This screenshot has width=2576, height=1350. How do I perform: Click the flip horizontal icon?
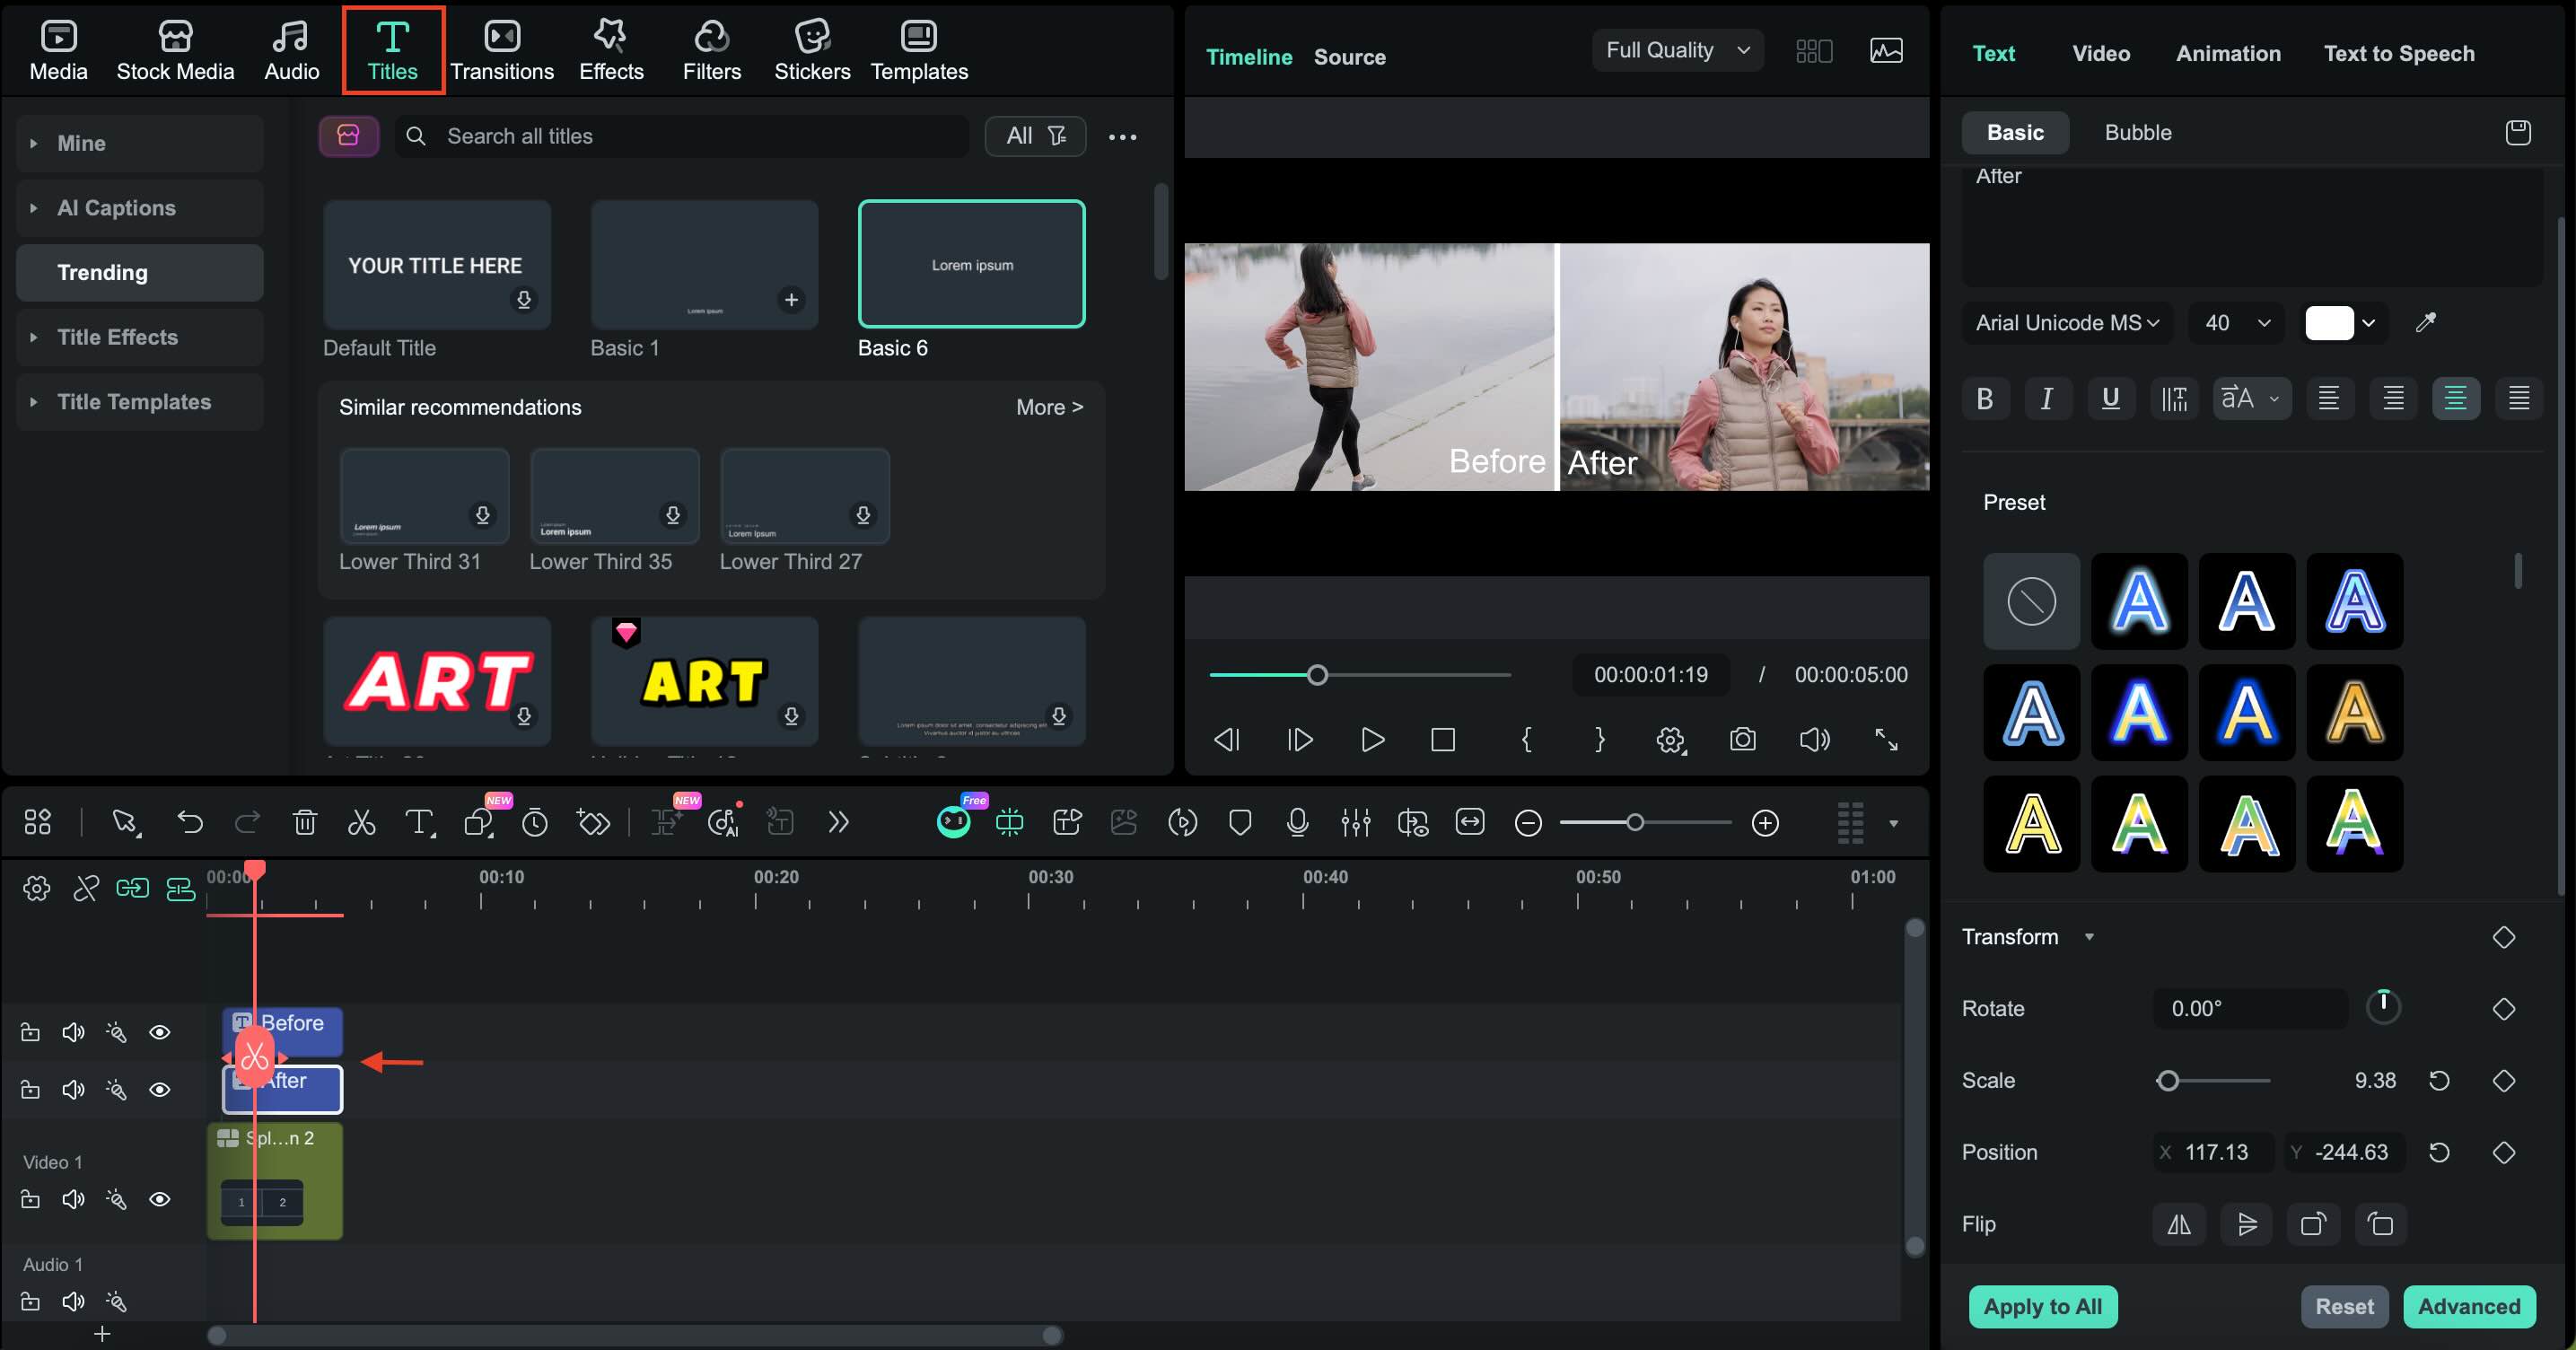(x=2178, y=1224)
